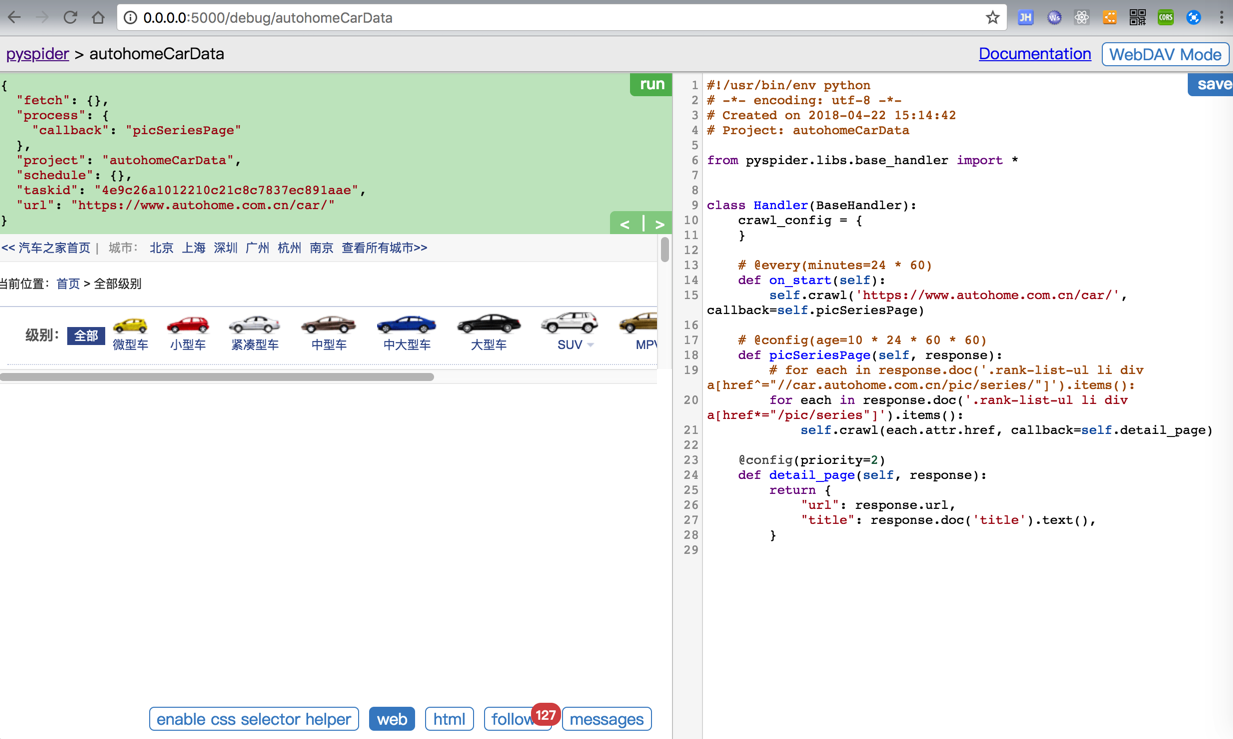Click the horizontal scrollbar in web preview

[x=217, y=377]
